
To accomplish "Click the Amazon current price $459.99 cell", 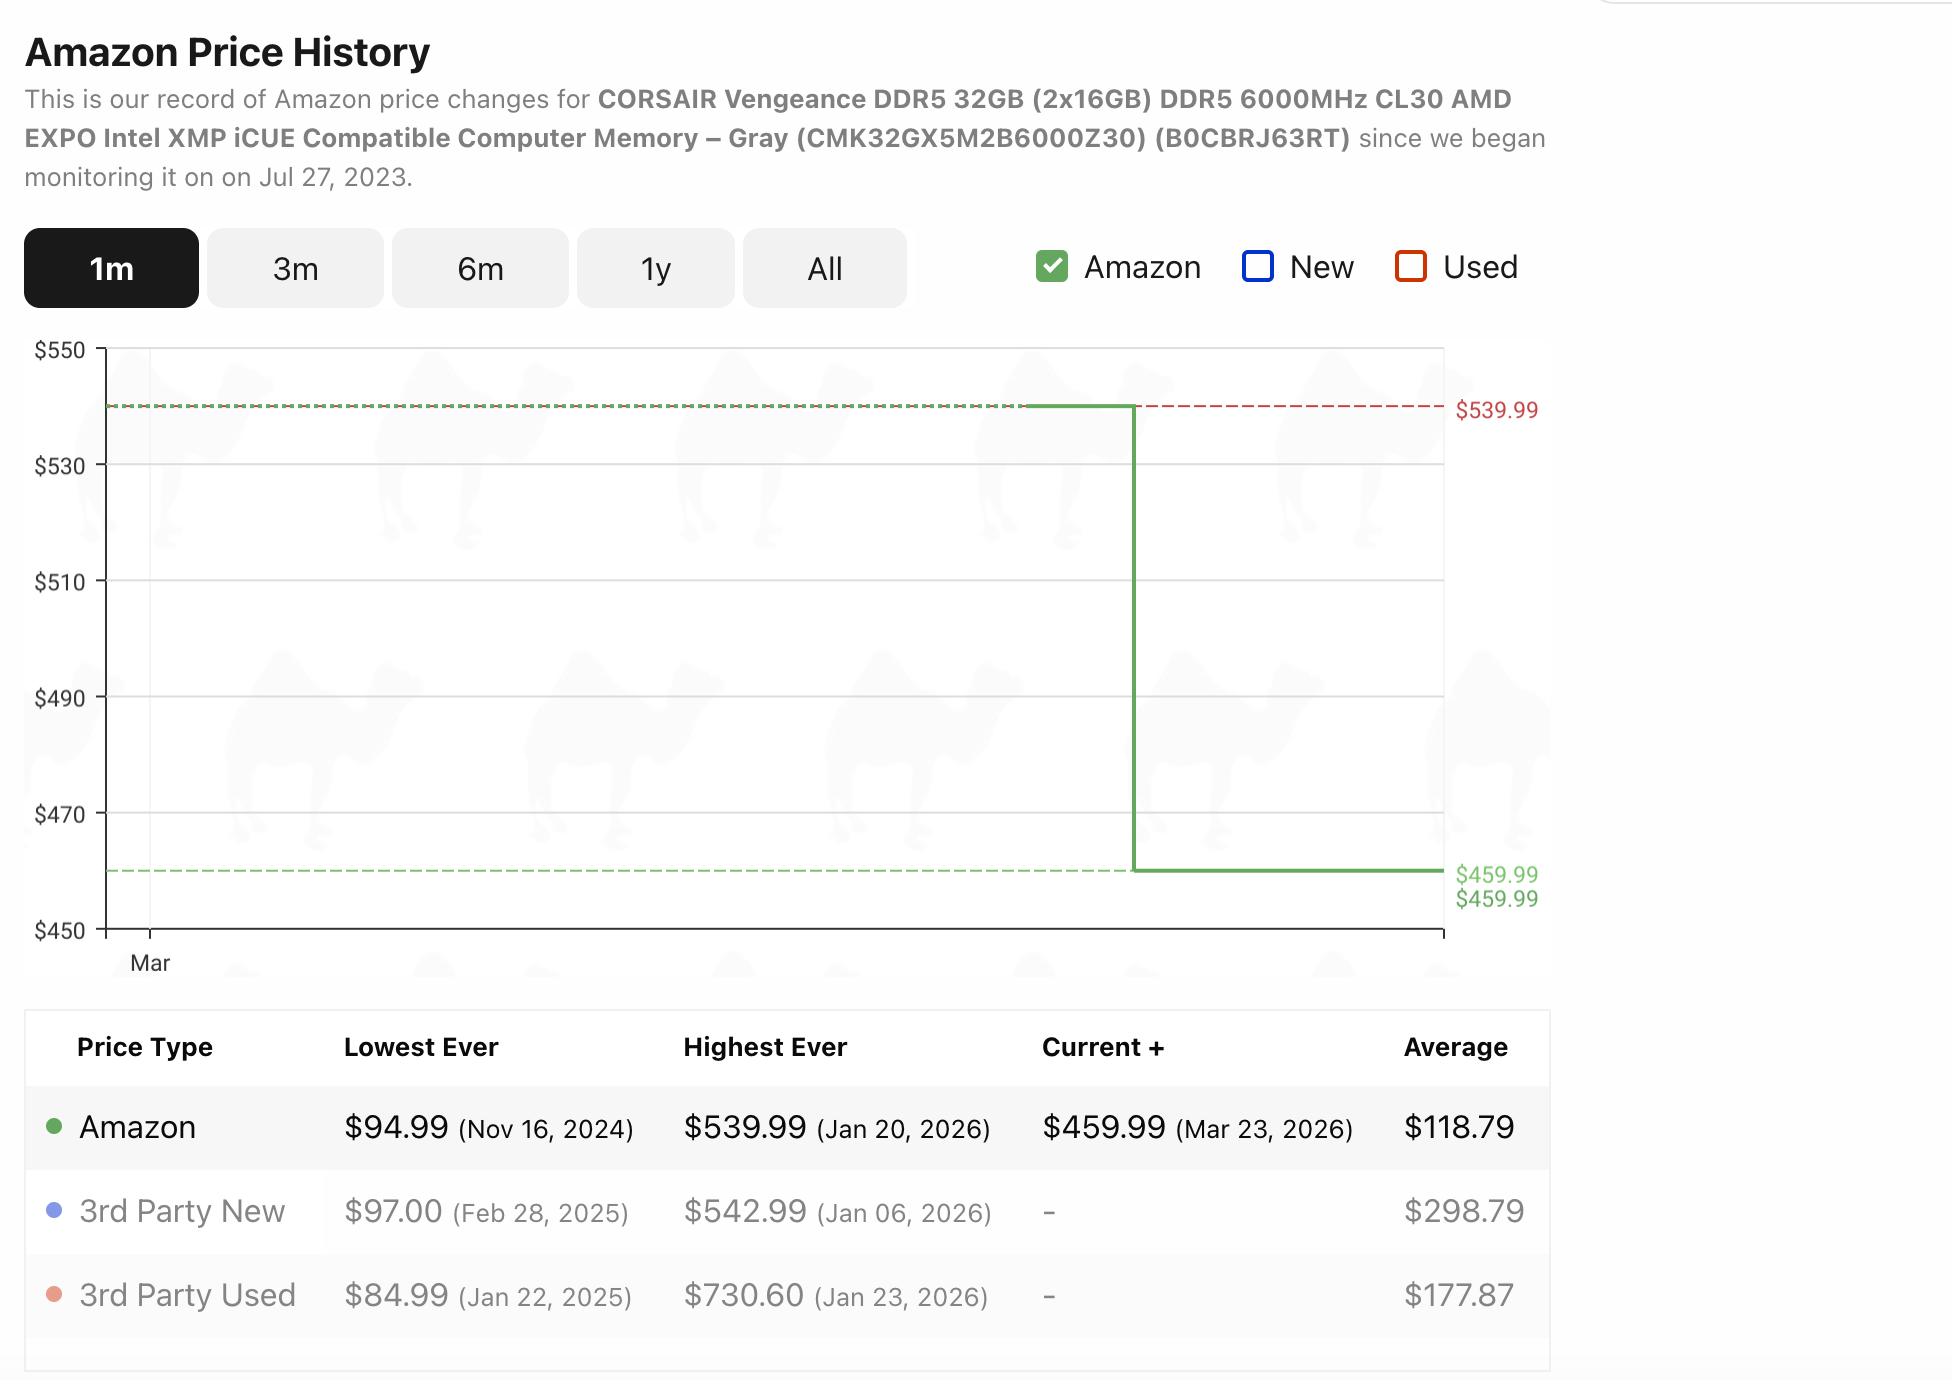I will click(1103, 1127).
